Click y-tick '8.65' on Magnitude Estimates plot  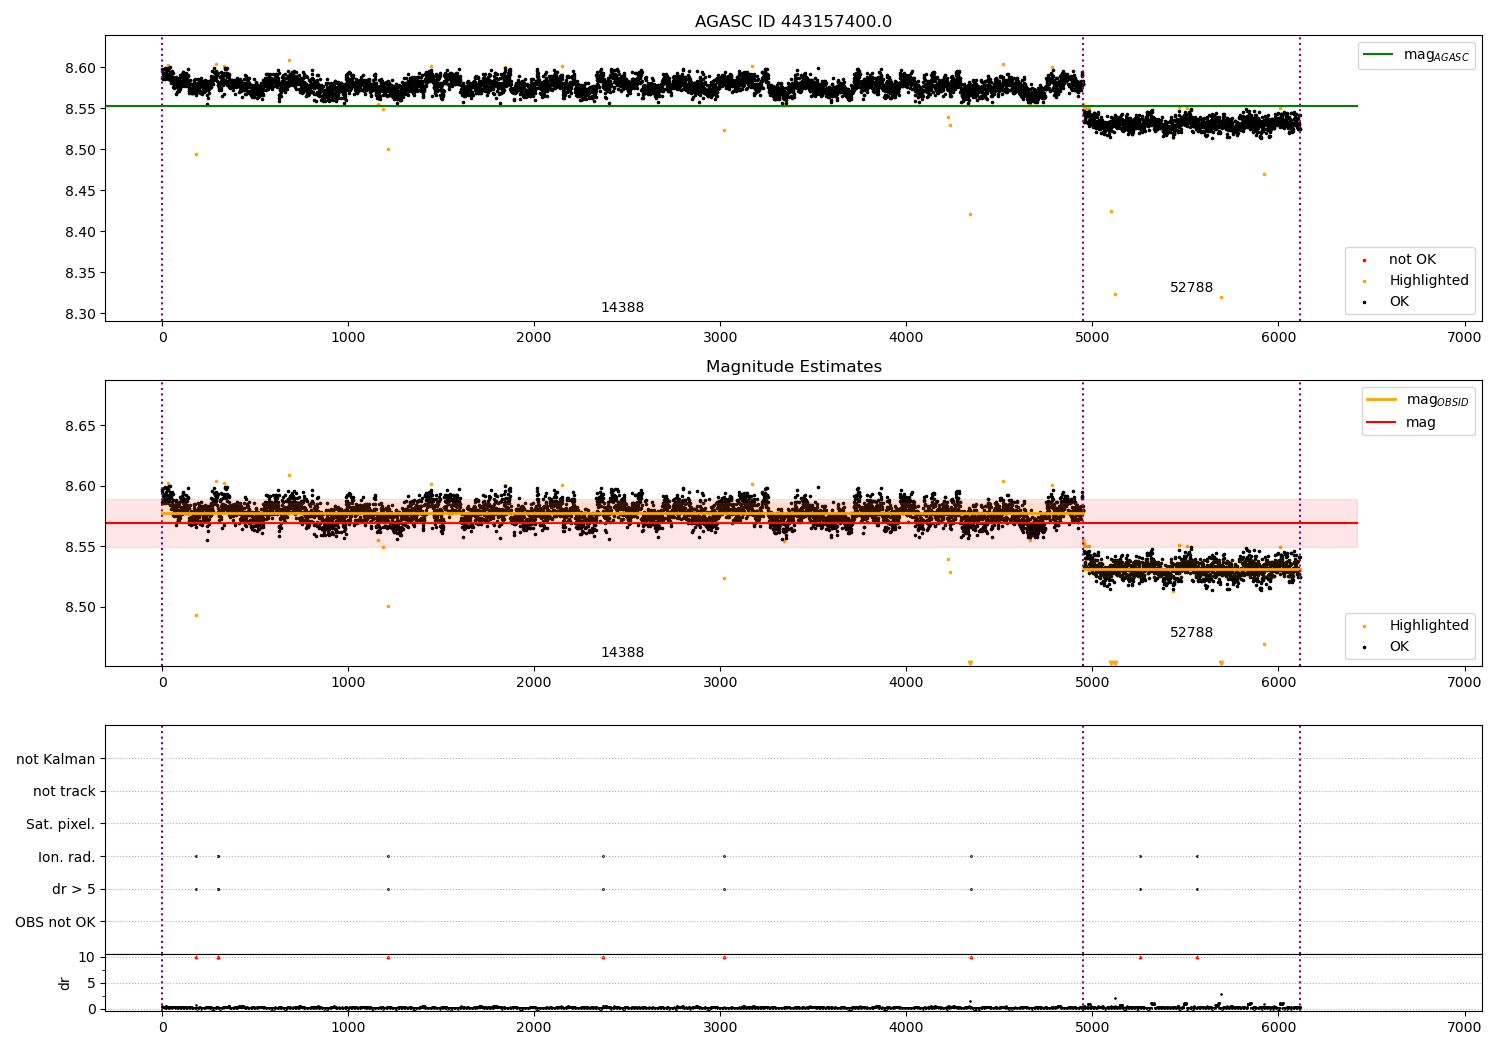[x=80, y=426]
